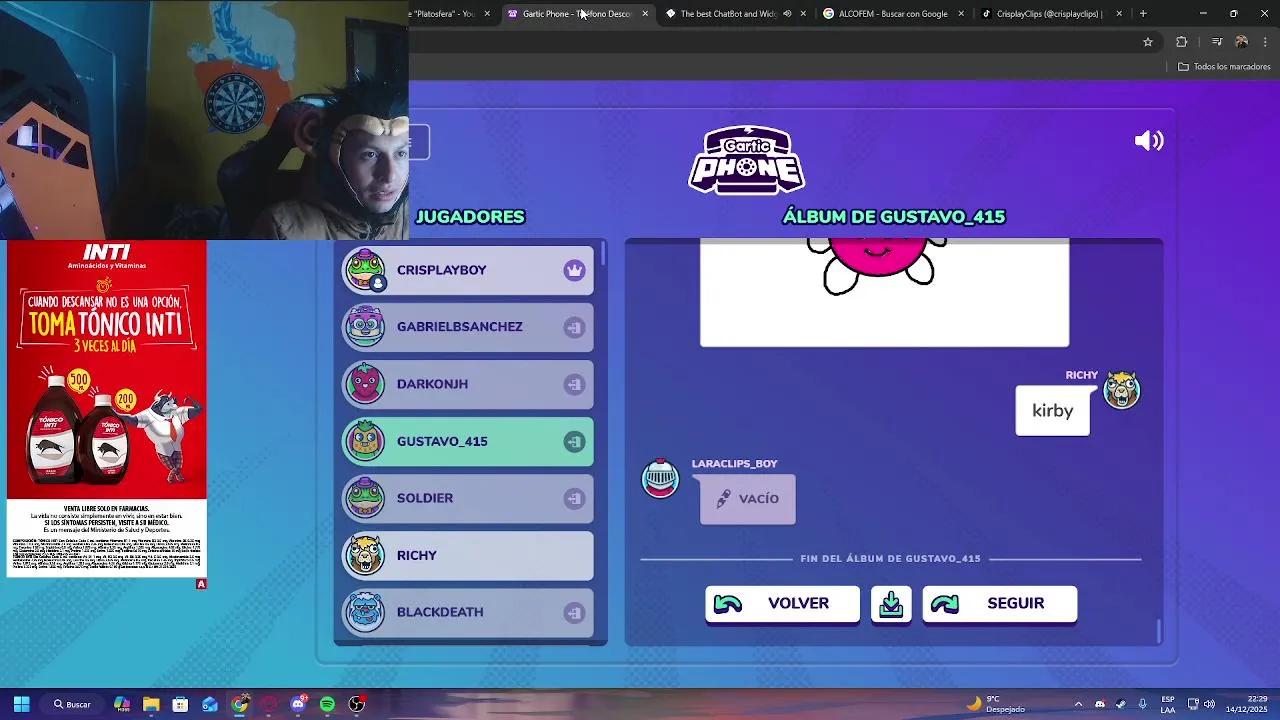Click RICHY's avatar beside kirby bubble
The height and width of the screenshot is (720, 1280).
[x=1121, y=390]
